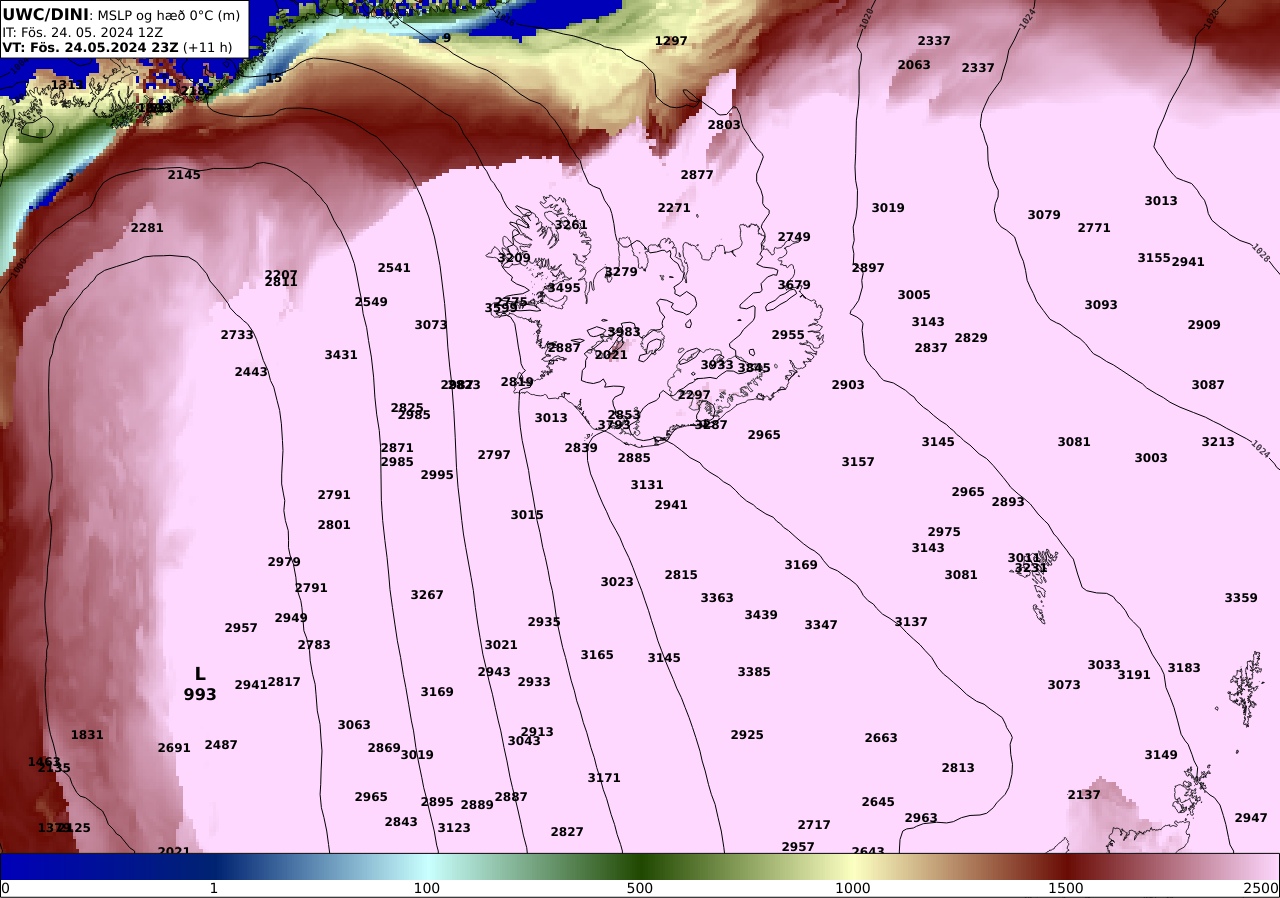This screenshot has width=1280, height=898.
Task: Click the 2947 height value
Action: [1251, 818]
